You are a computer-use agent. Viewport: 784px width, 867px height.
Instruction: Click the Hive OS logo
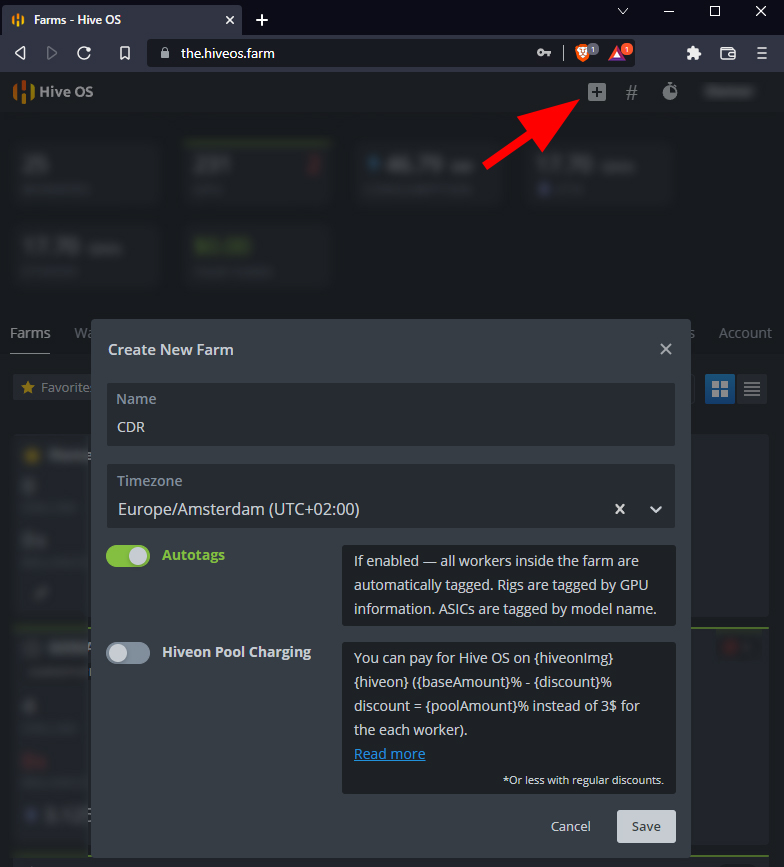[53, 92]
